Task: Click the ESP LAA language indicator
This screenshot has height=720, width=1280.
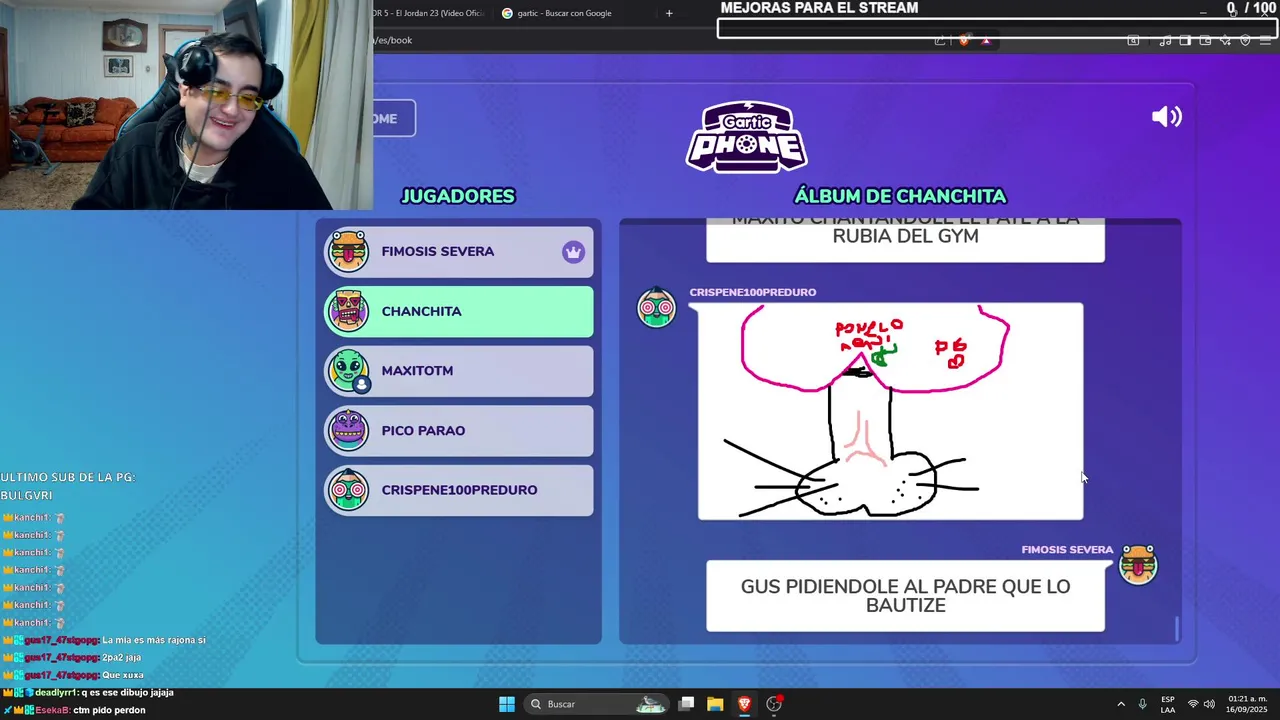Action: pyautogui.click(x=1168, y=704)
